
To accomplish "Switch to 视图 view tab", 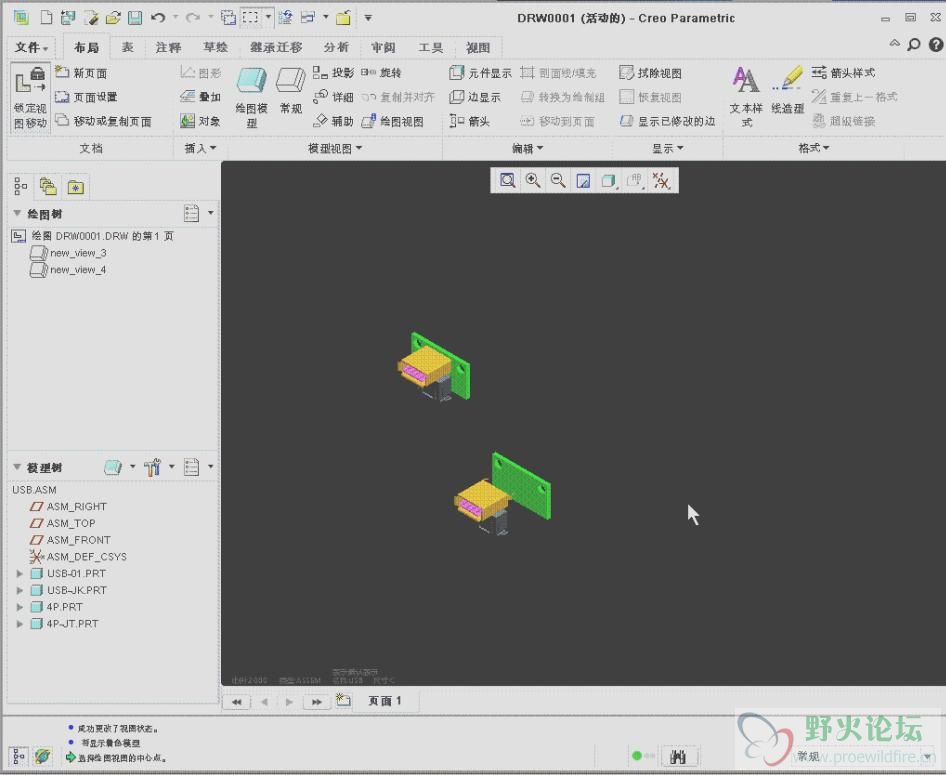I will coord(478,47).
